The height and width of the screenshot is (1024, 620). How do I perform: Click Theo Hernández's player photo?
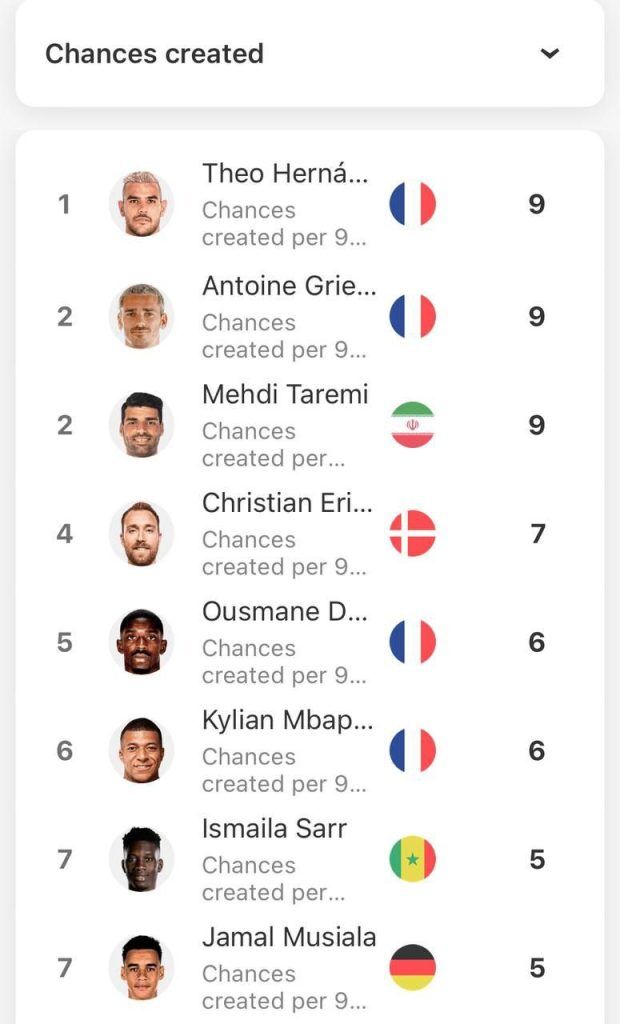pyautogui.click(x=141, y=204)
